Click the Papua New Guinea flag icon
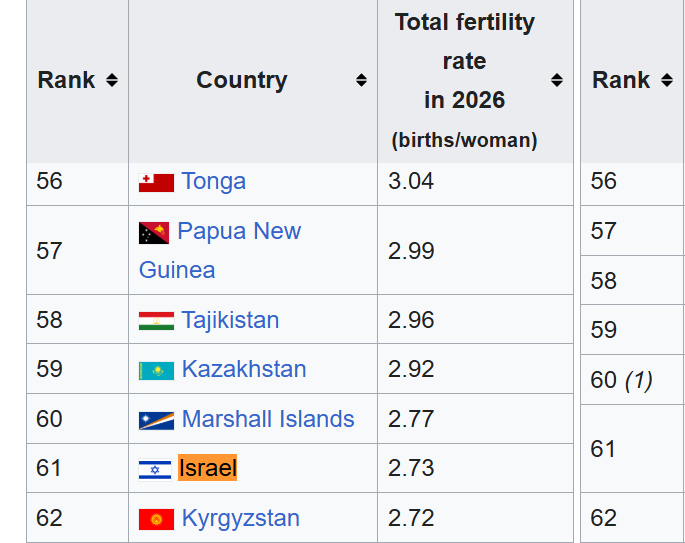Image resolution: width=685 pixels, height=543 pixels. click(x=154, y=233)
